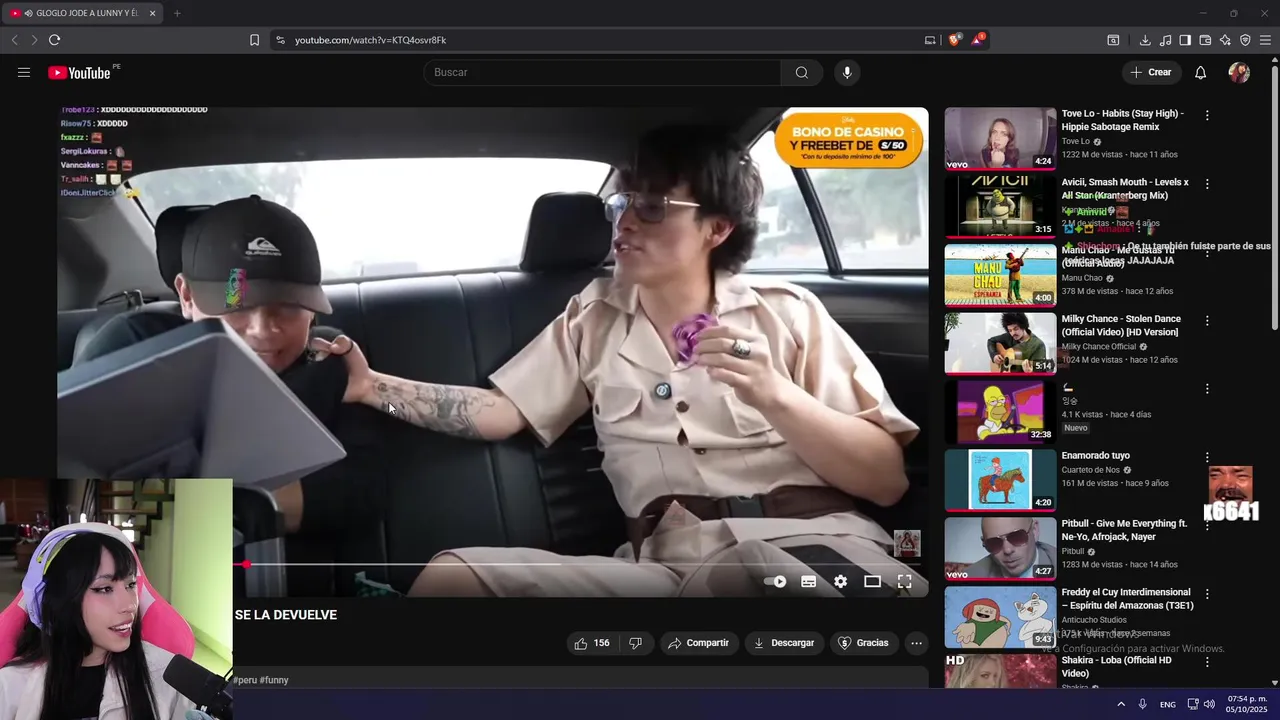Open the media control music note icon

coord(1165,40)
